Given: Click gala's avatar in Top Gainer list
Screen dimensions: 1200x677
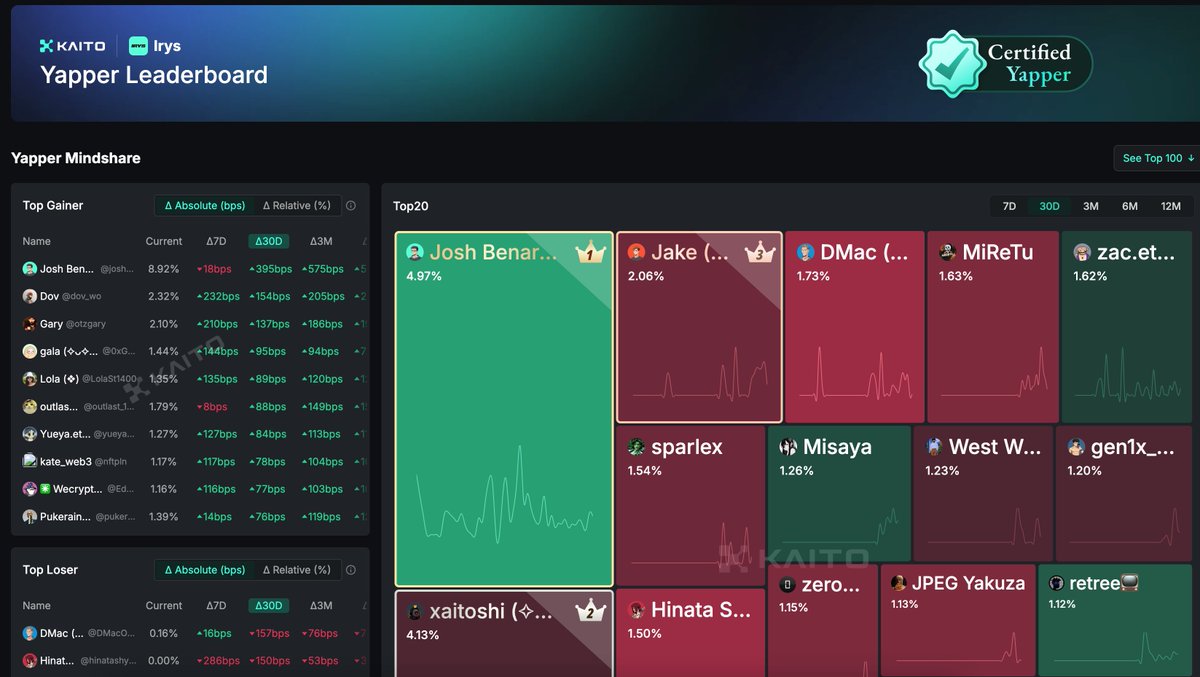Looking at the screenshot, I should coord(30,352).
